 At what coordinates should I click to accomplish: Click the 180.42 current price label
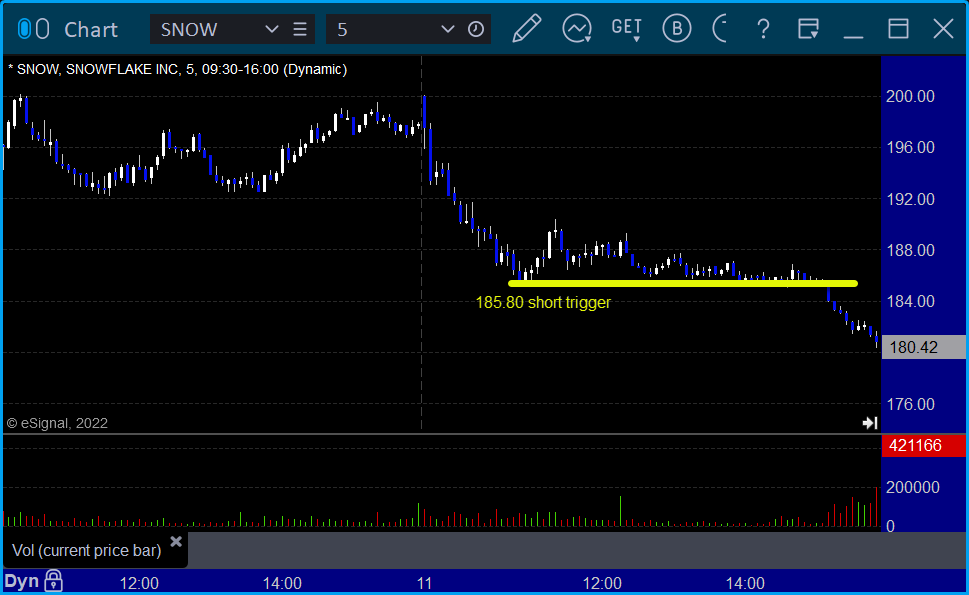pyautogui.click(x=923, y=347)
